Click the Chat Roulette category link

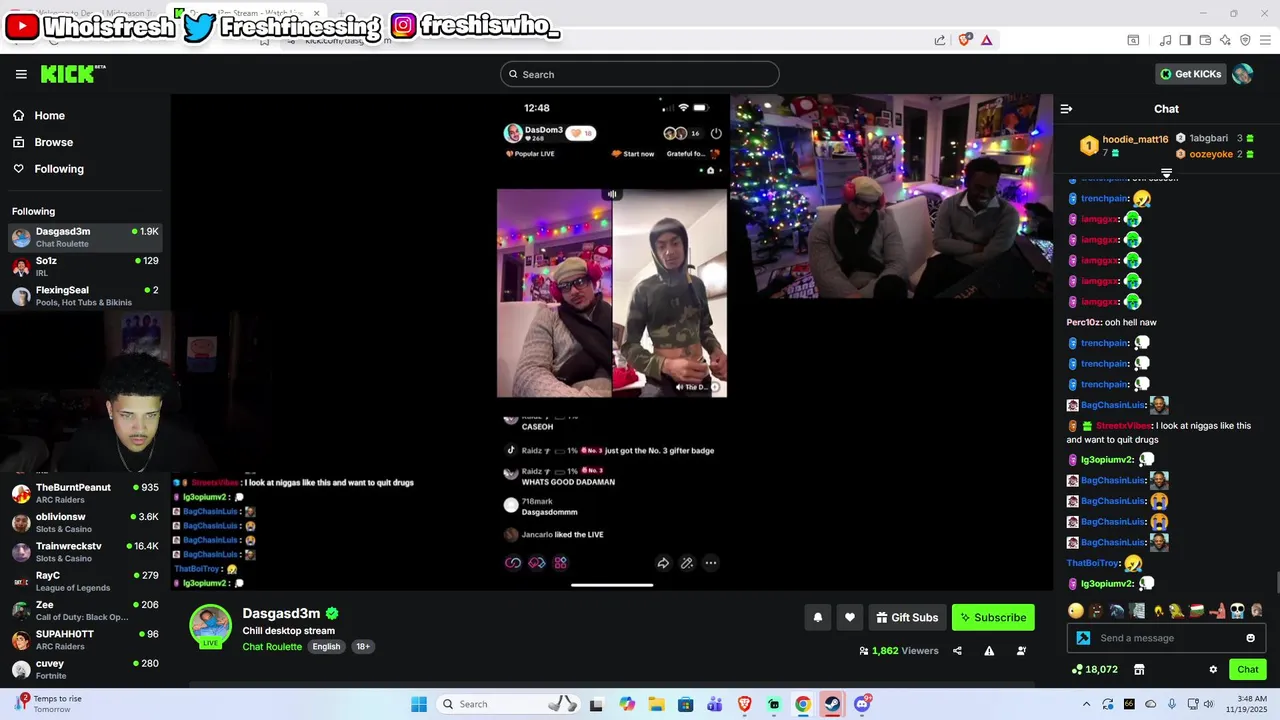pos(272,647)
